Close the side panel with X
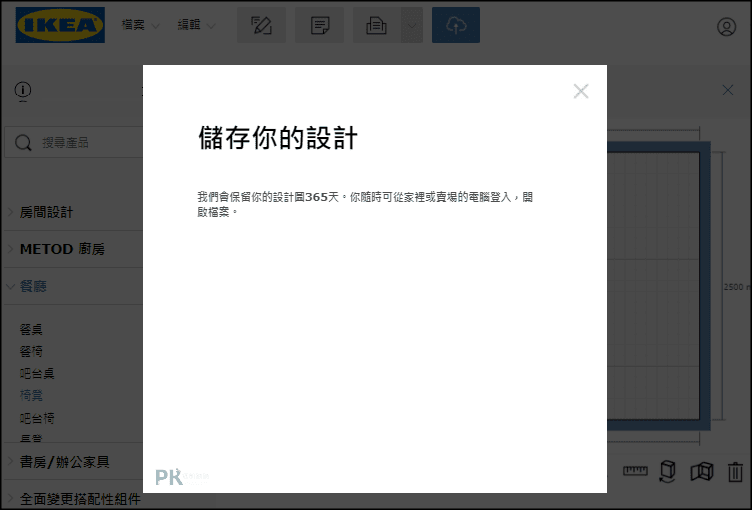 (x=728, y=90)
